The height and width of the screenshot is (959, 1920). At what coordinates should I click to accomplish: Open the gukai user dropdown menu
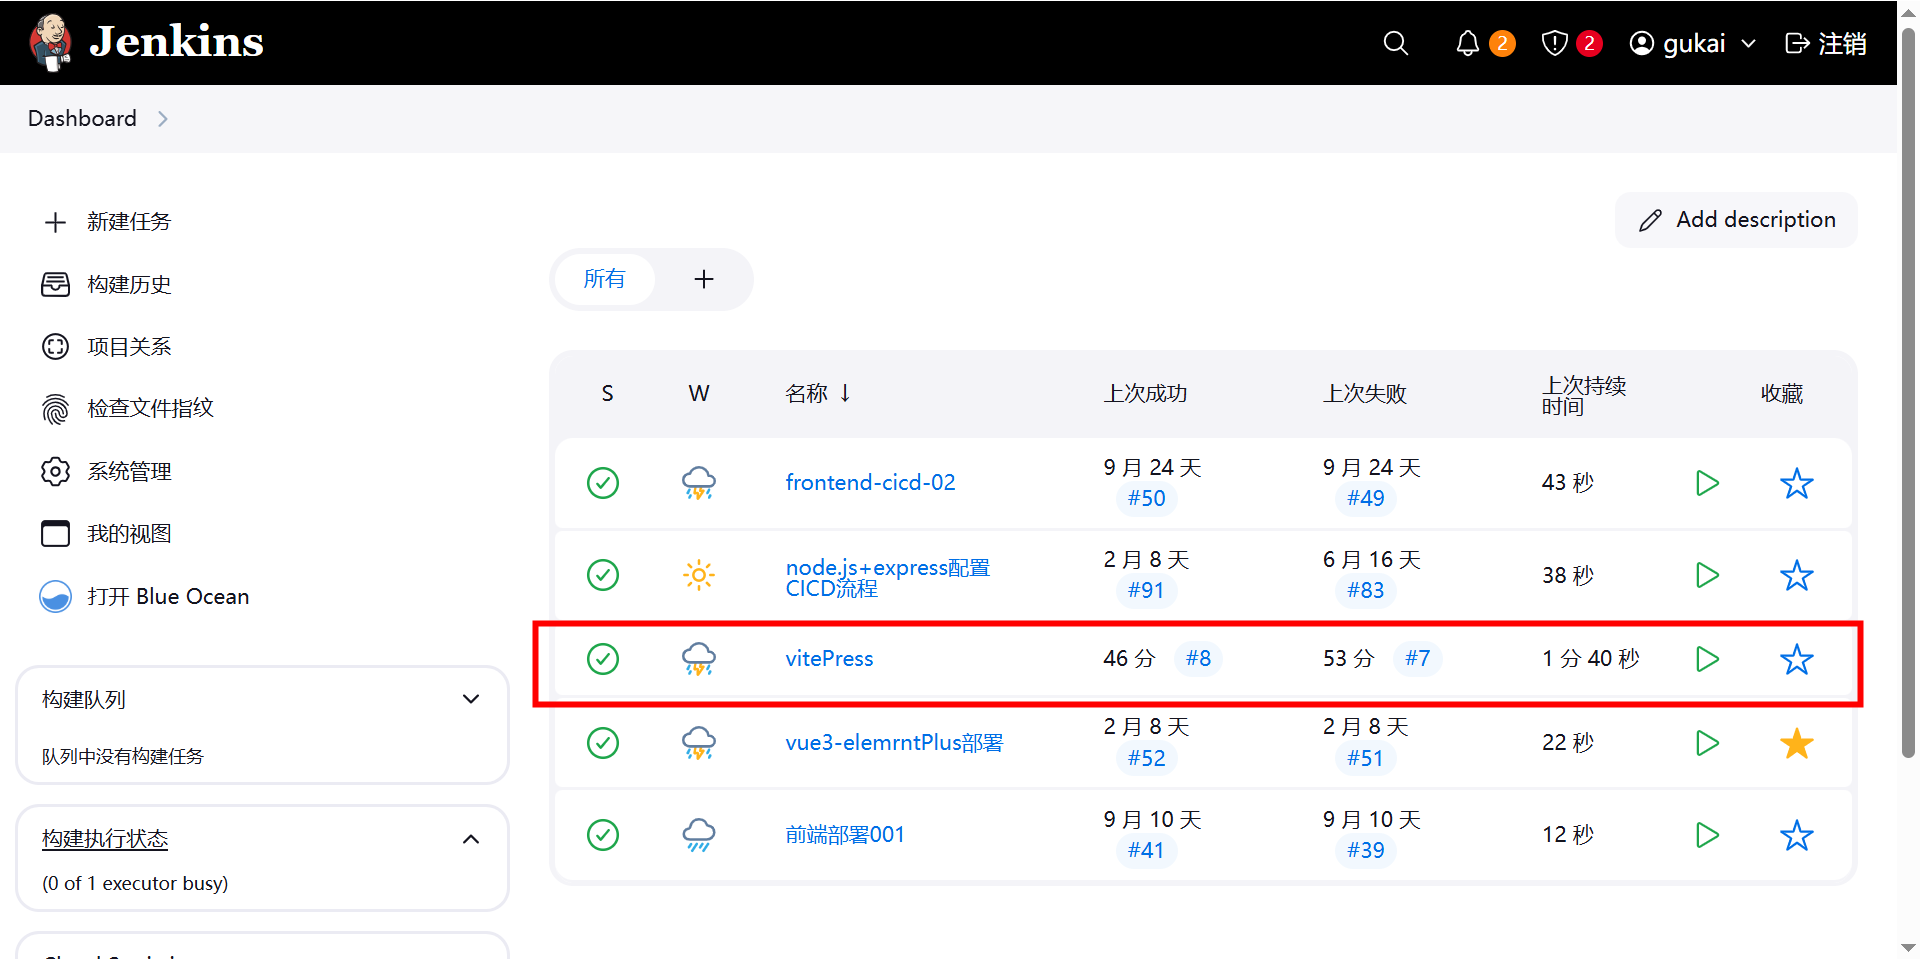[1693, 43]
